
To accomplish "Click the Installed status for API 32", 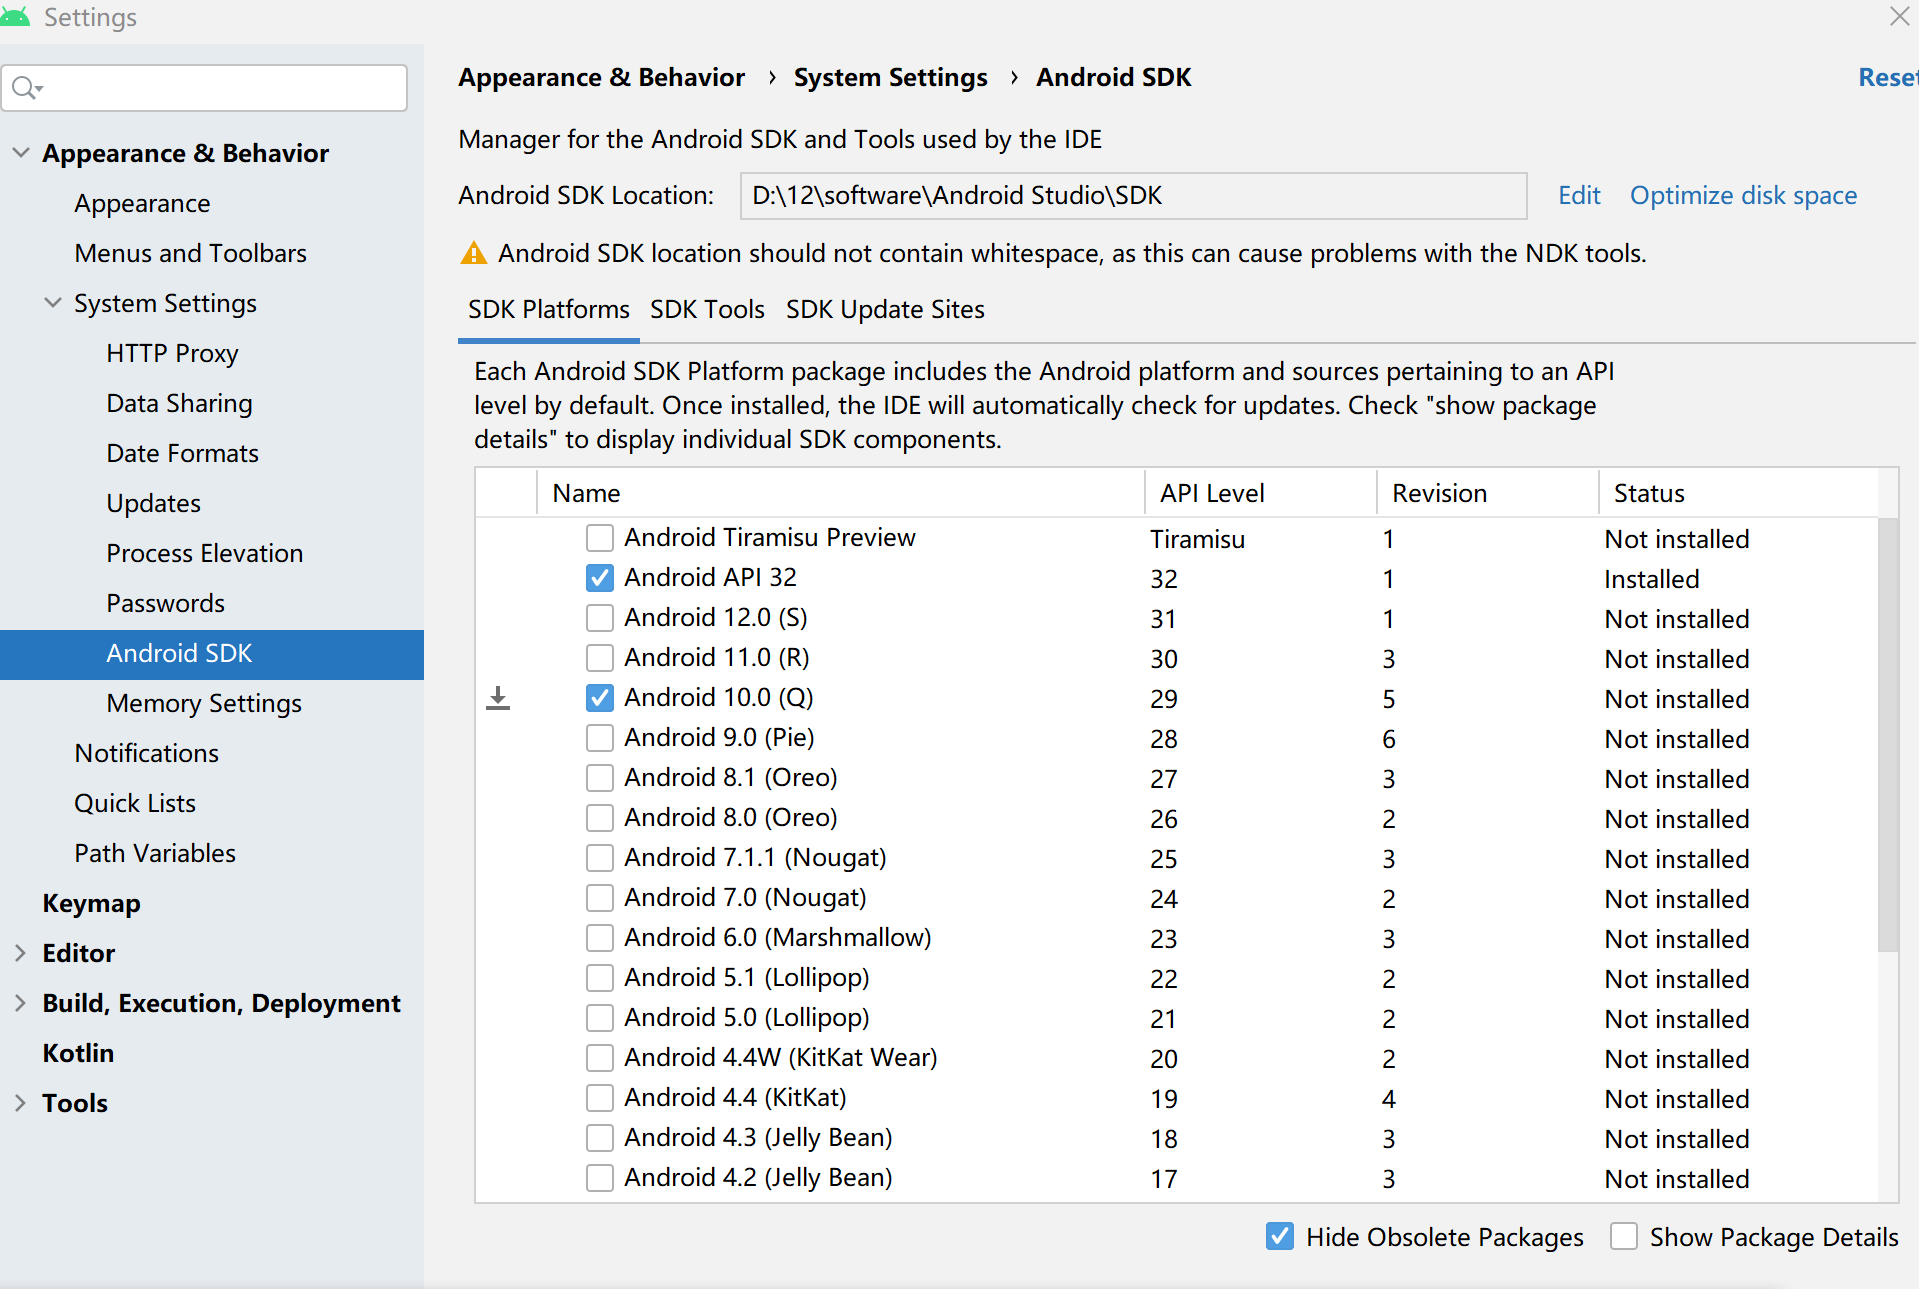I will pyautogui.click(x=1651, y=579).
